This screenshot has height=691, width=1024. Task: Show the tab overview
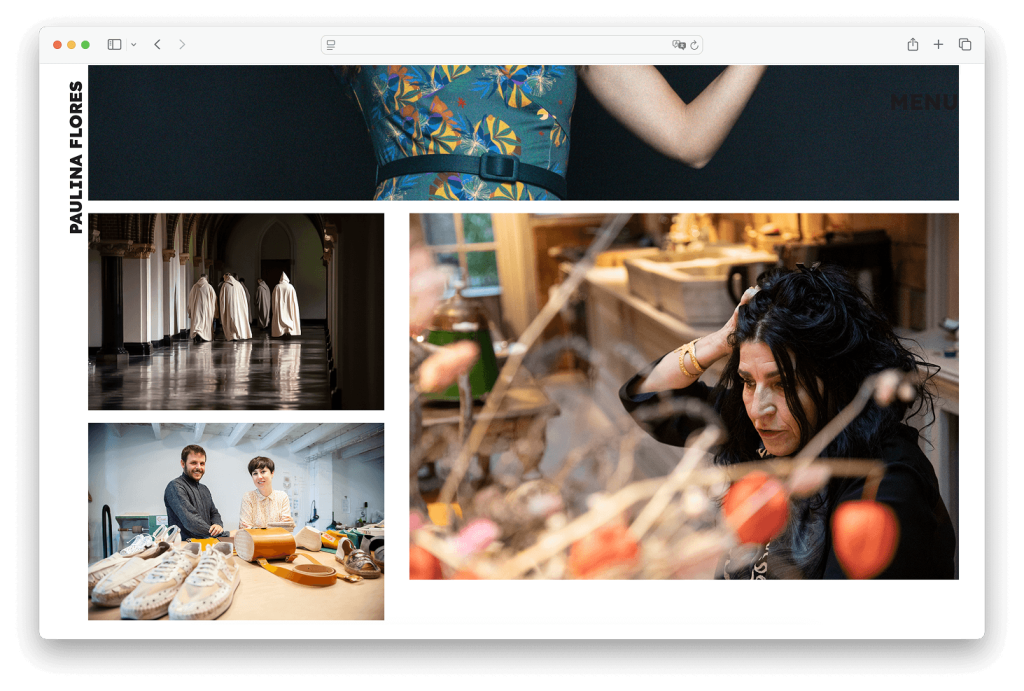965,45
